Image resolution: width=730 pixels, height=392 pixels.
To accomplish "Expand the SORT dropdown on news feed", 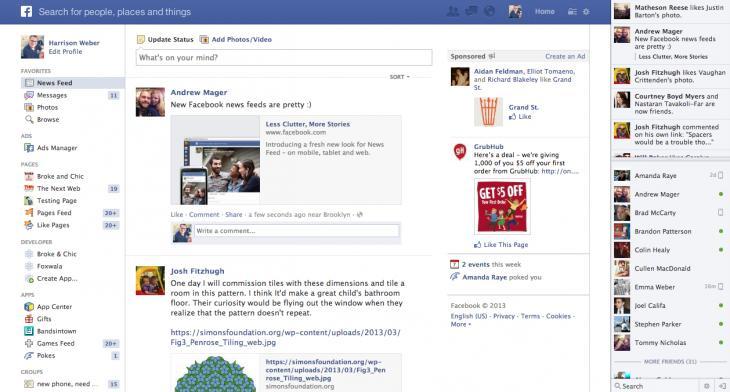I will click(x=399, y=77).
